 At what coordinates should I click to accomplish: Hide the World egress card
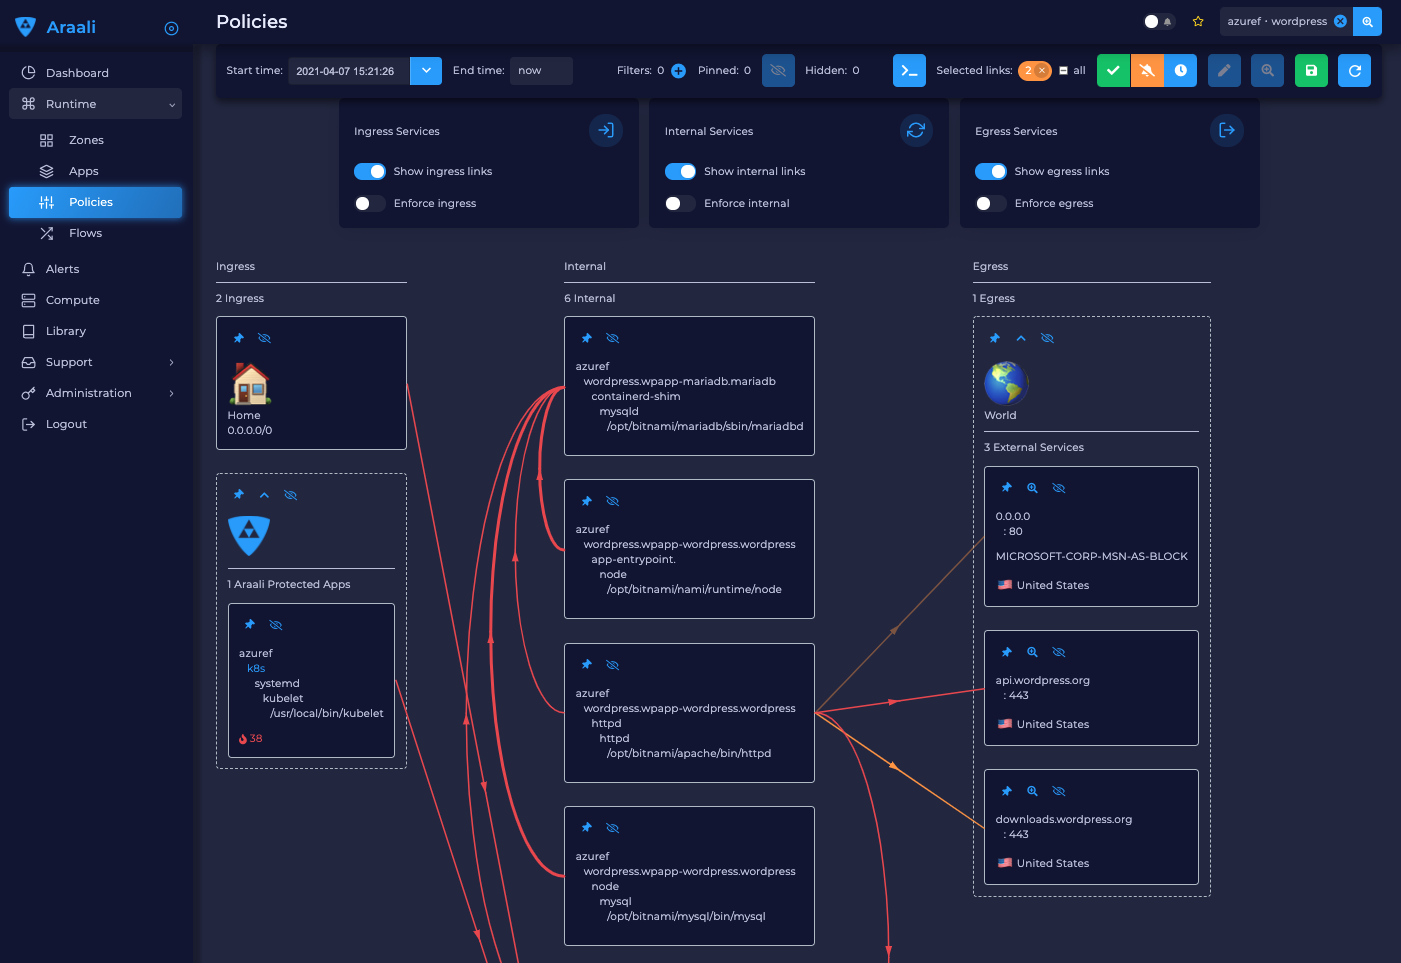[x=1047, y=338]
